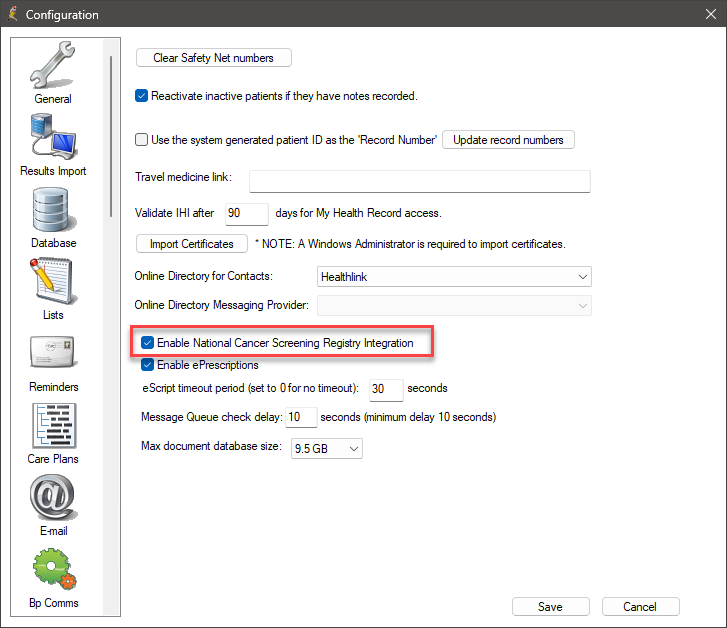This screenshot has height=628, width=727.
Task: Open the E-mail at-sign icon
Action: pyautogui.click(x=53, y=498)
